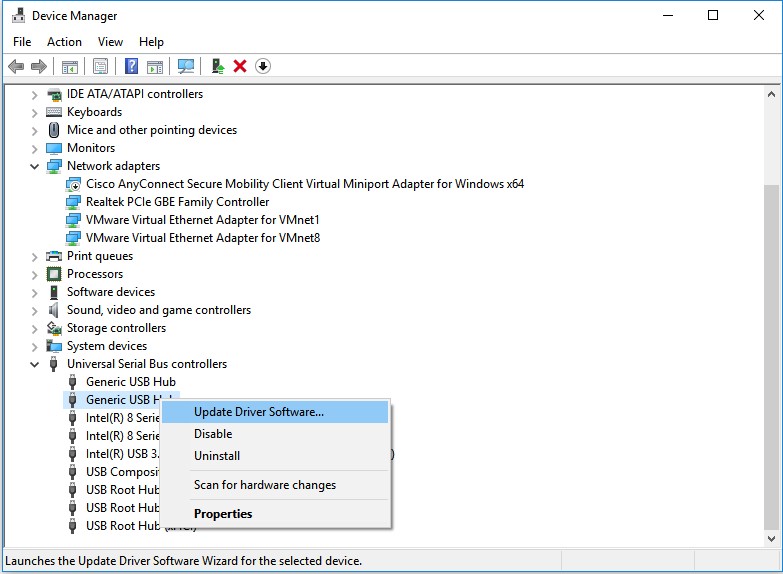Select Realtek PCIe GBE Family Controller
The height and width of the screenshot is (574, 783).
click(x=177, y=202)
